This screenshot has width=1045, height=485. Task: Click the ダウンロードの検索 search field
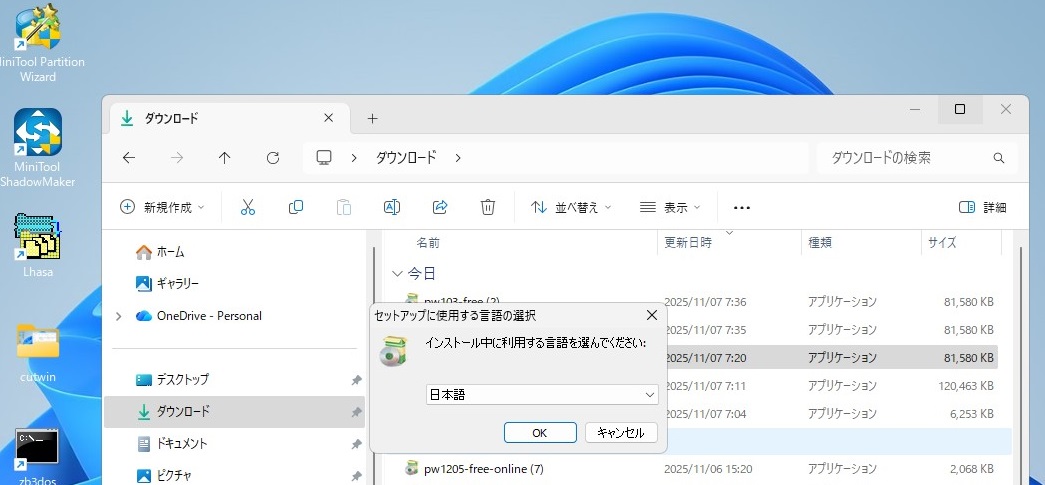coord(905,158)
